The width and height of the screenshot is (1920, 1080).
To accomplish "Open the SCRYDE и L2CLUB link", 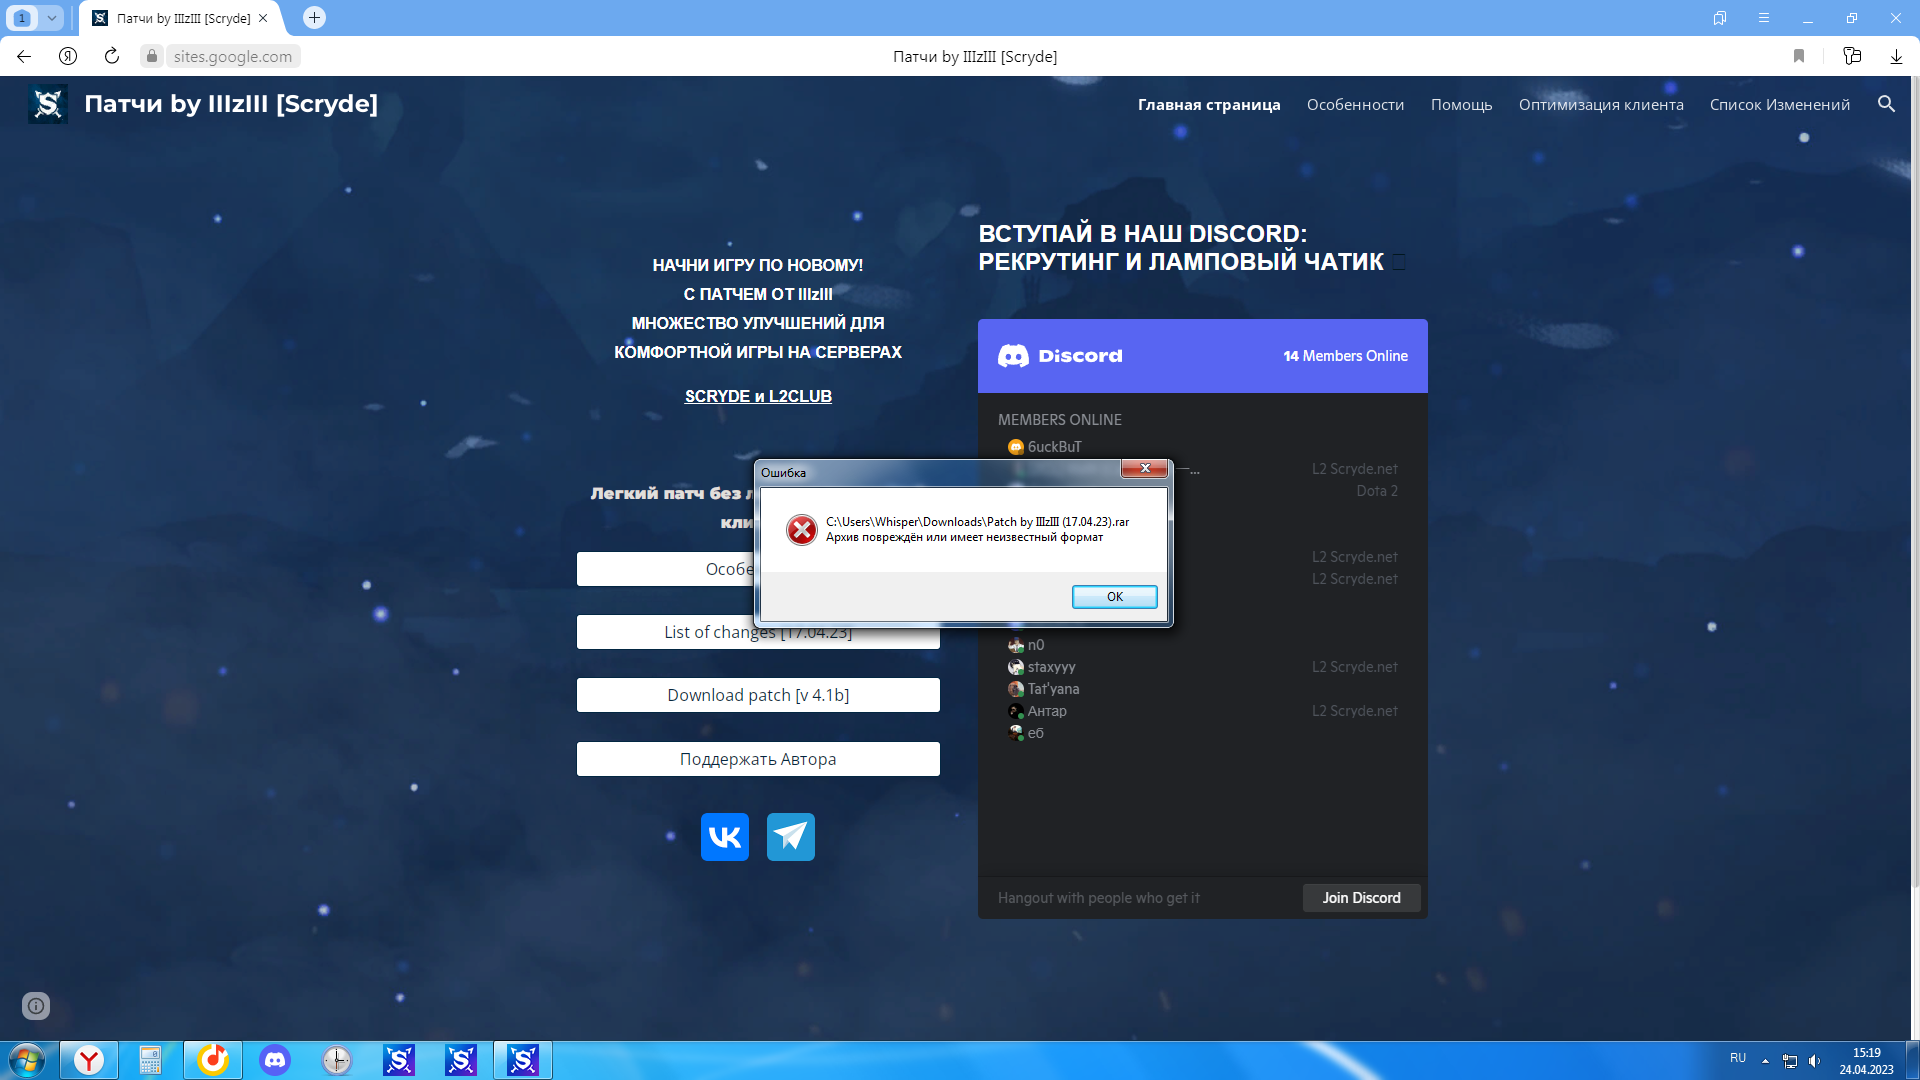I will [758, 396].
